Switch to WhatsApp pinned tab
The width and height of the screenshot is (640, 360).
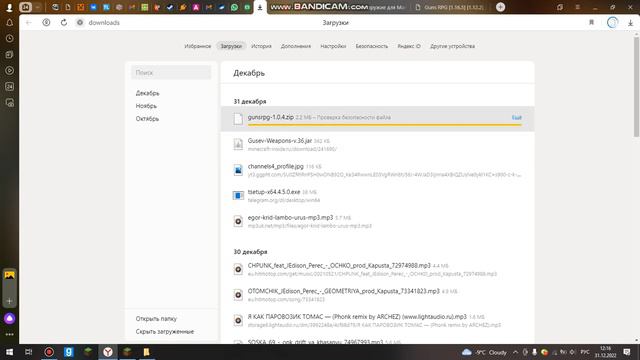coord(234,7)
